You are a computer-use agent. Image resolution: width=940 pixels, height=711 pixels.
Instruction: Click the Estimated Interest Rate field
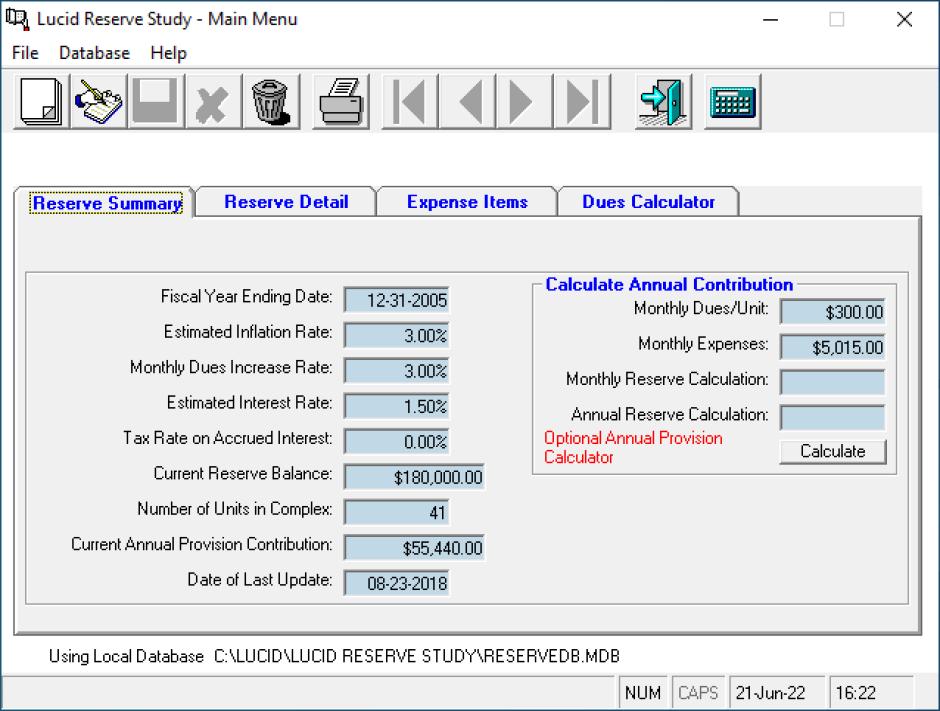[396, 406]
